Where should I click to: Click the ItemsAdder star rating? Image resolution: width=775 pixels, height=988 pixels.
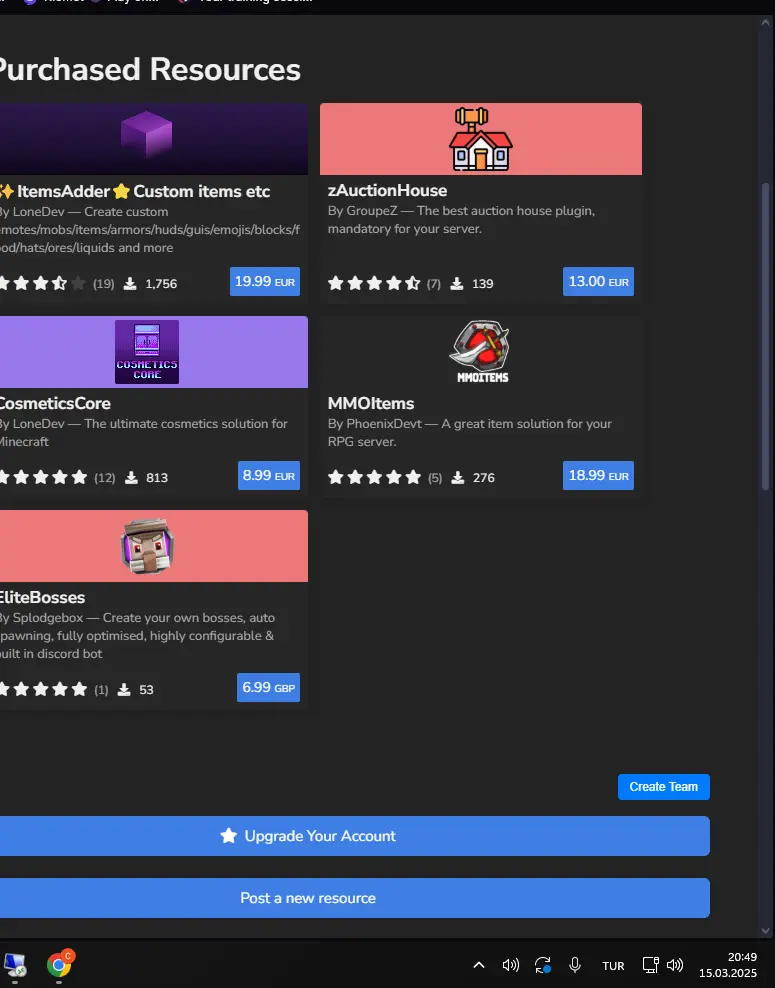coord(43,284)
